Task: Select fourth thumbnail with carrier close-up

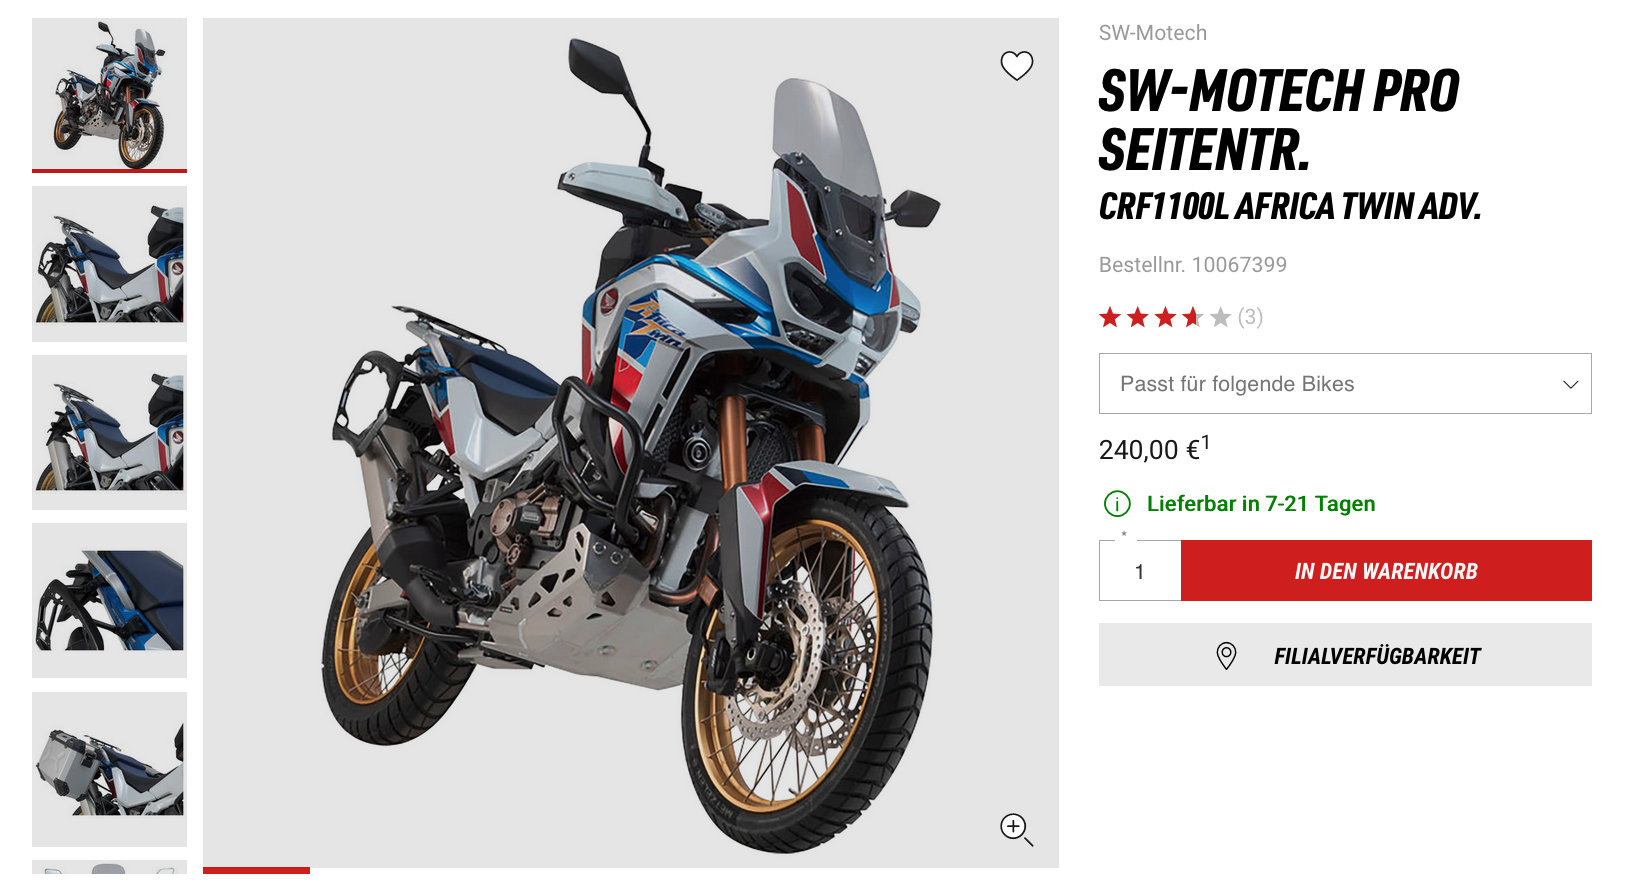Action: coord(109,601)
